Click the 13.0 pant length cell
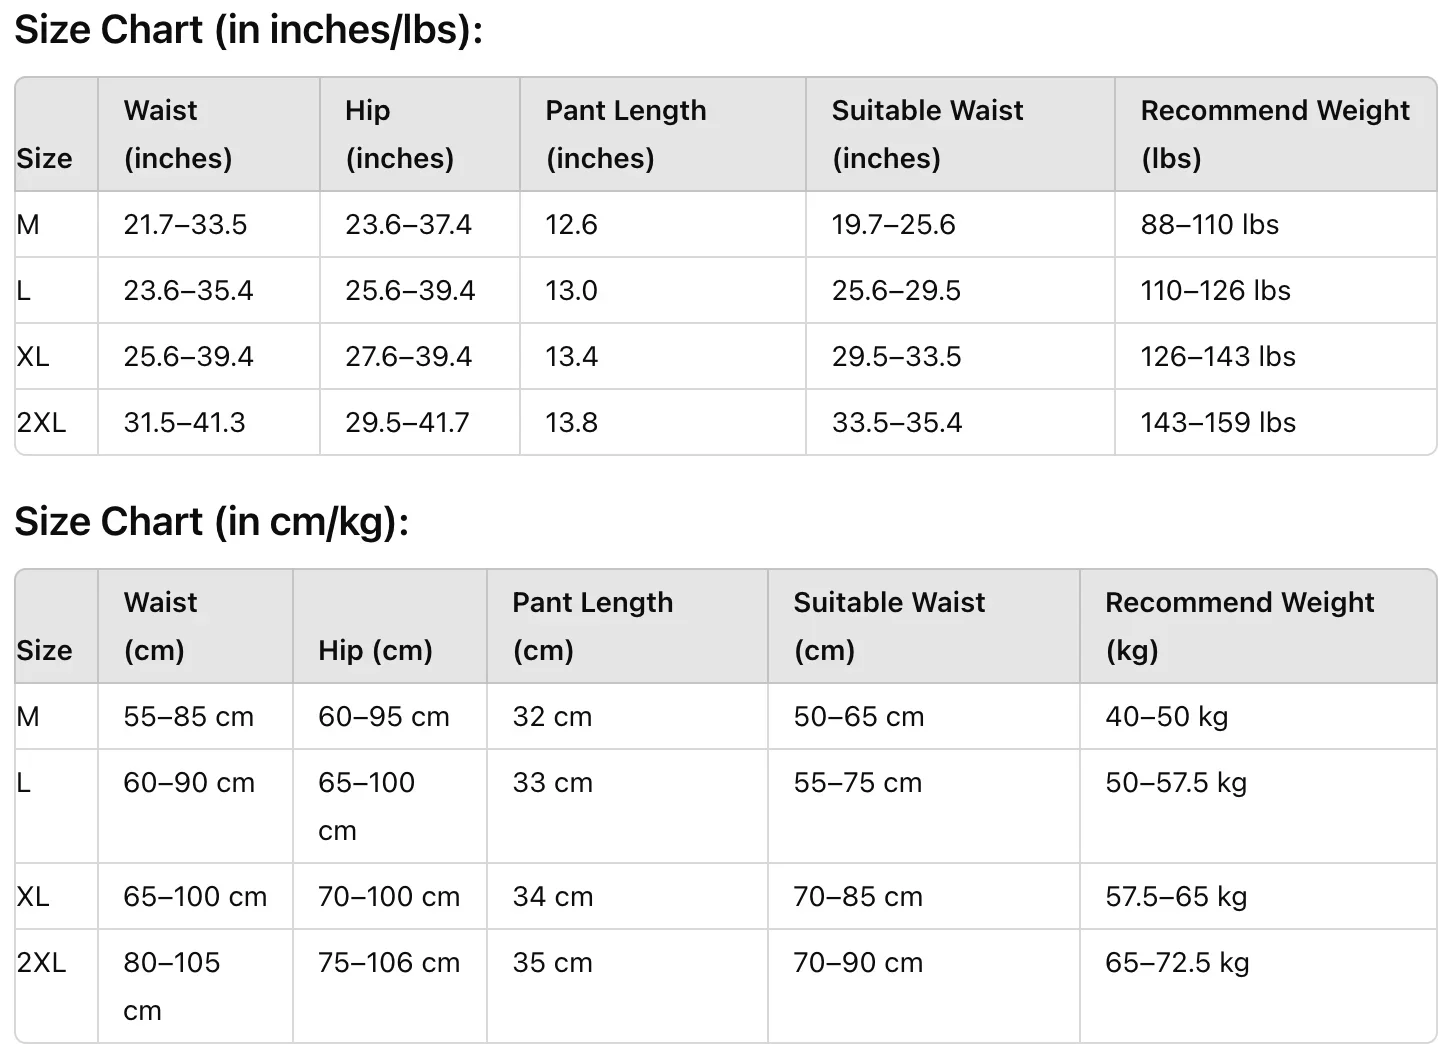 pyautogui.click(x=571, y=290)
